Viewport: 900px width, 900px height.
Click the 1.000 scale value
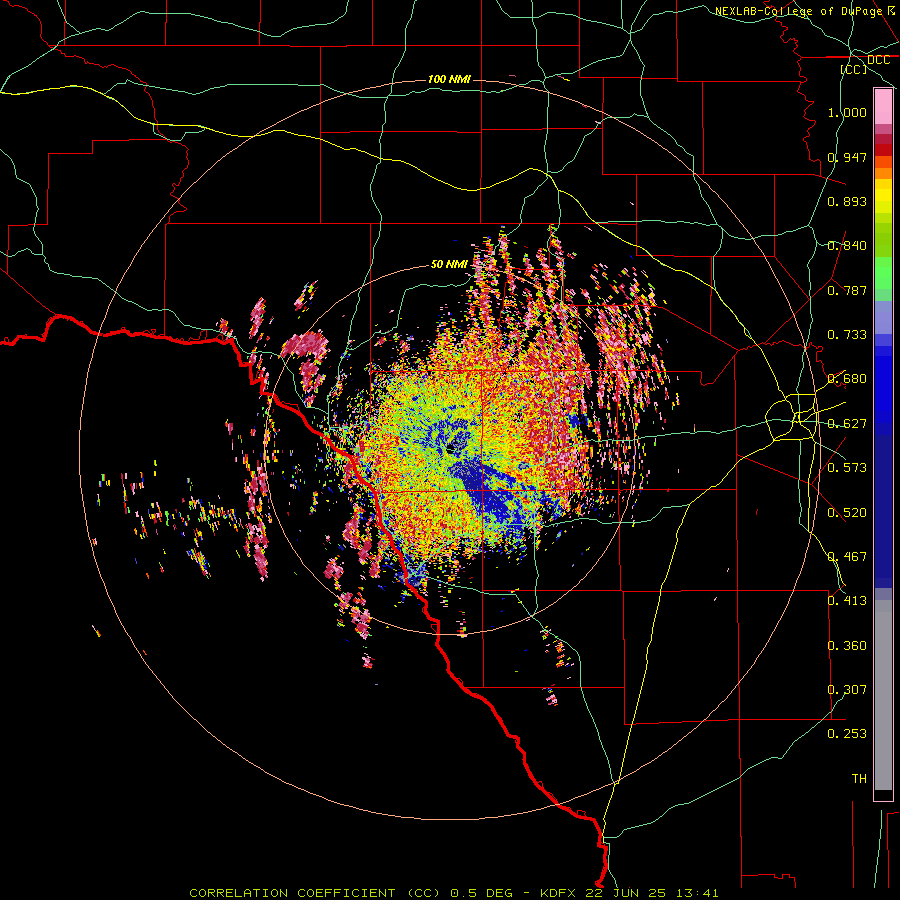847,112
